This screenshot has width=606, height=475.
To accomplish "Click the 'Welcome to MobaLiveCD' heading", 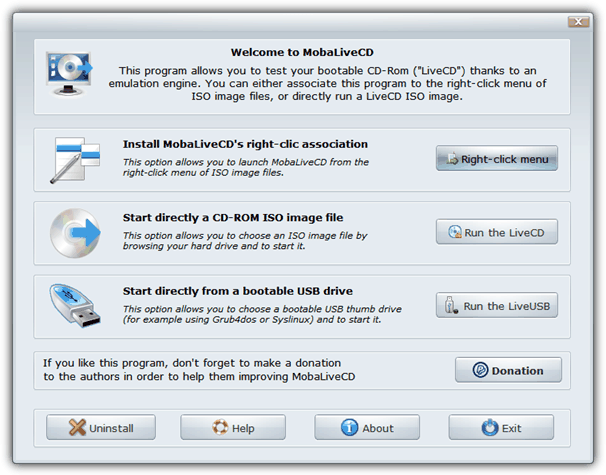I will pos(302,52).
